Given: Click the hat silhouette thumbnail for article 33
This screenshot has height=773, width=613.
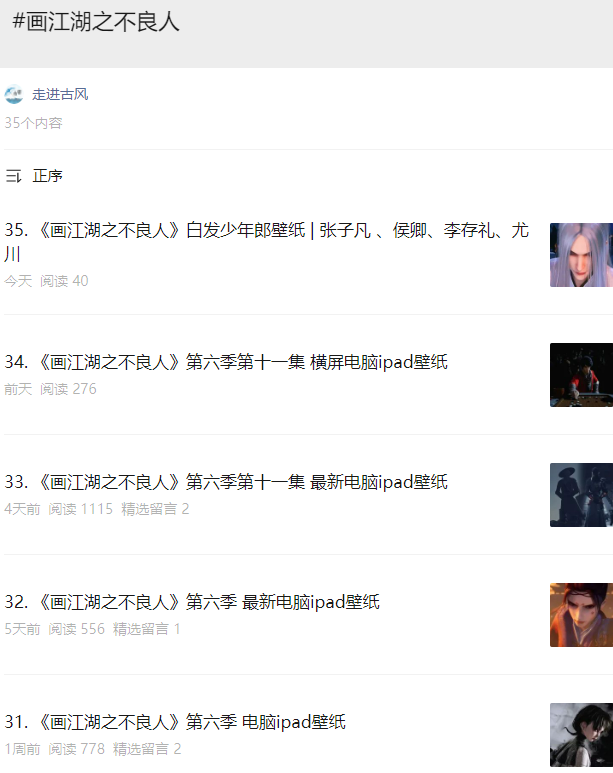Looking at the screenshot, I should 581,495.
